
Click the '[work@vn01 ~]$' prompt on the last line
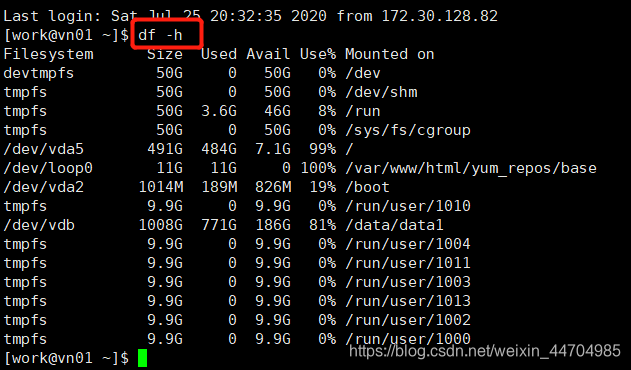tap(66, 358)
